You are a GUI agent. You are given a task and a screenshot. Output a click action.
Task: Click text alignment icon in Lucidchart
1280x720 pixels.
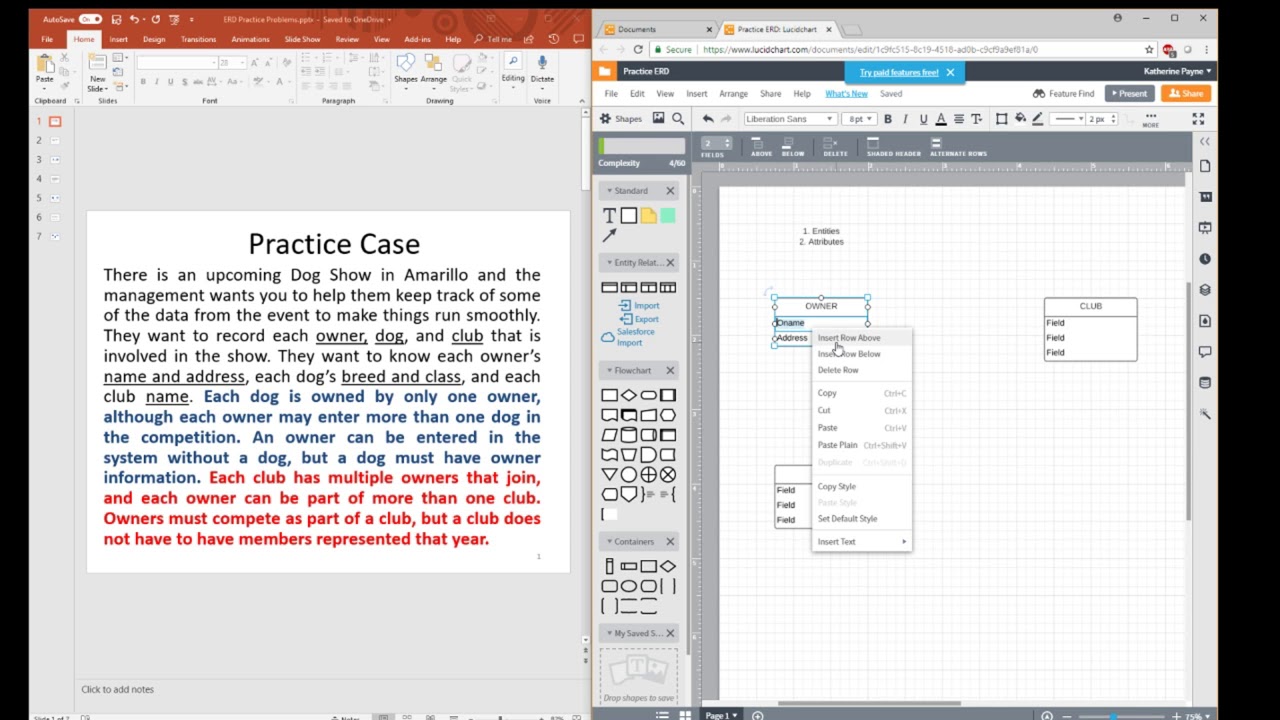click(959, 119)
